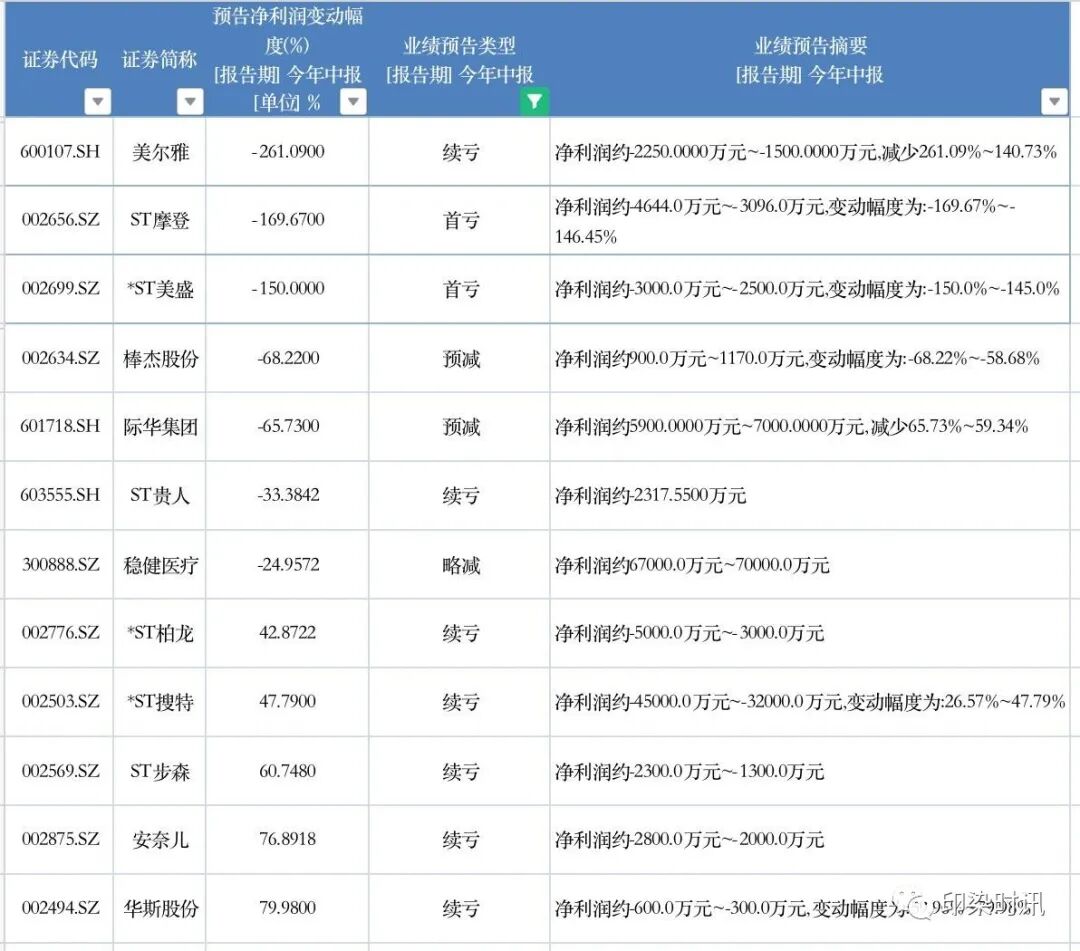
Task: Open the 业绩预告摘要 column filter dropdown
Action: (x=1054, y=101)
